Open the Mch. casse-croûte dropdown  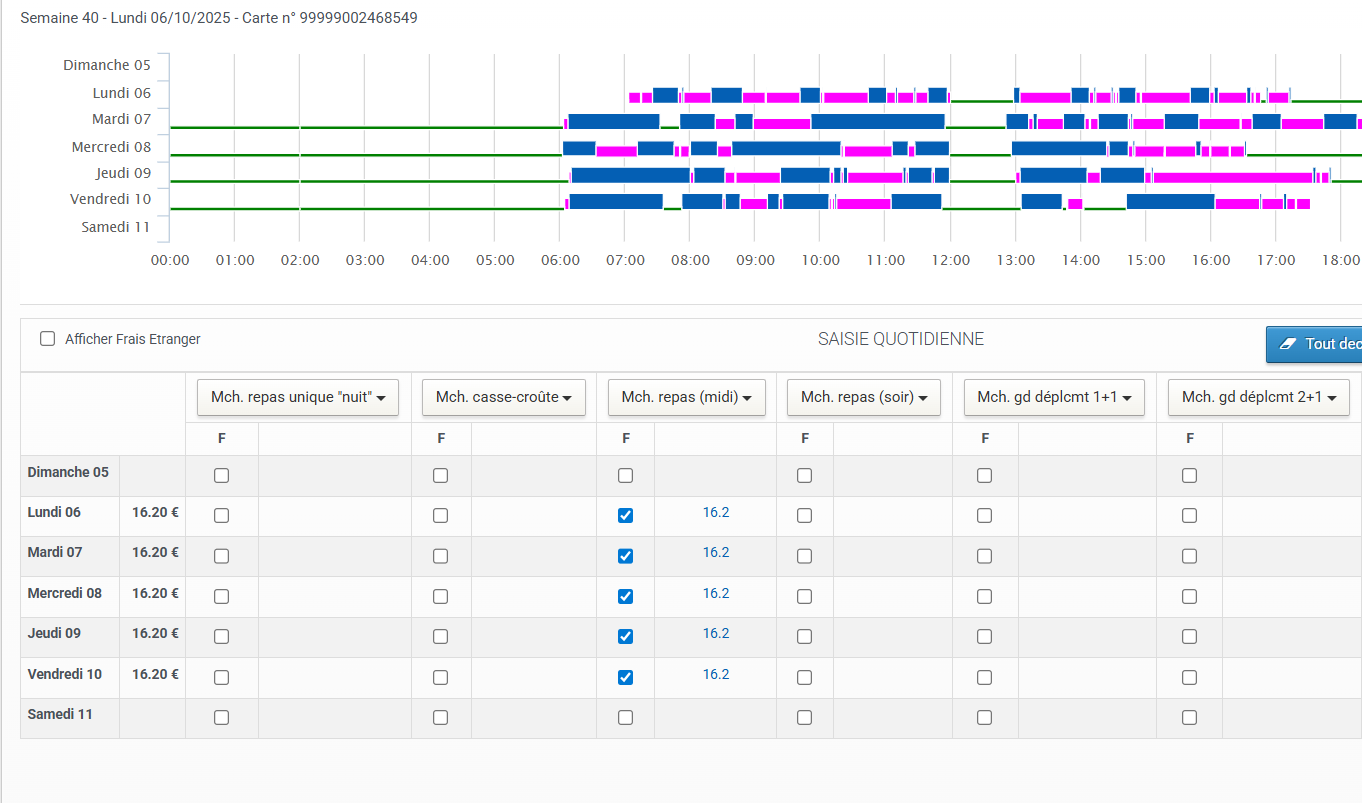pyautogui.click(x=504, y=397)
